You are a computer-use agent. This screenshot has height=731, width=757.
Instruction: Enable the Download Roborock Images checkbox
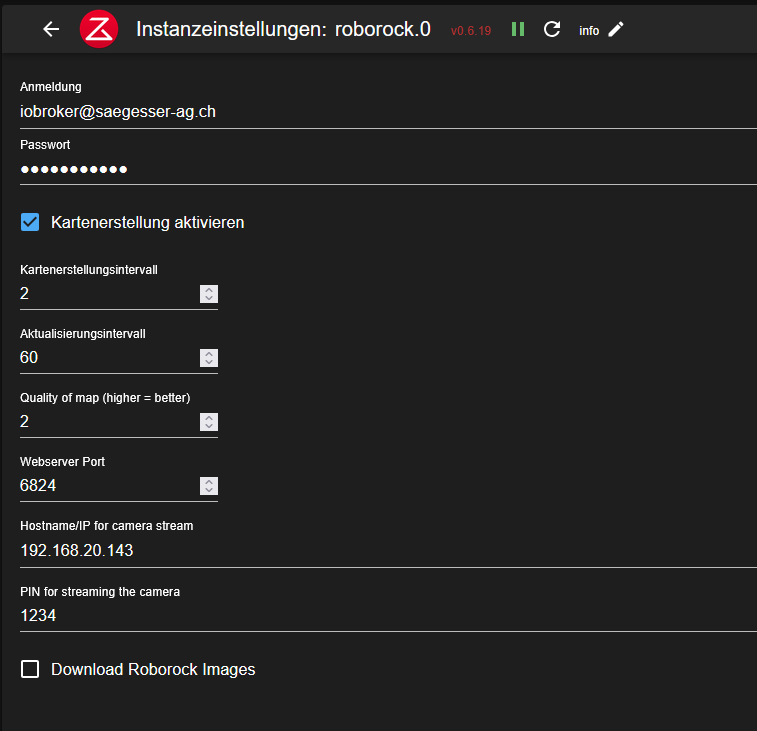click(x=31, y=669)
